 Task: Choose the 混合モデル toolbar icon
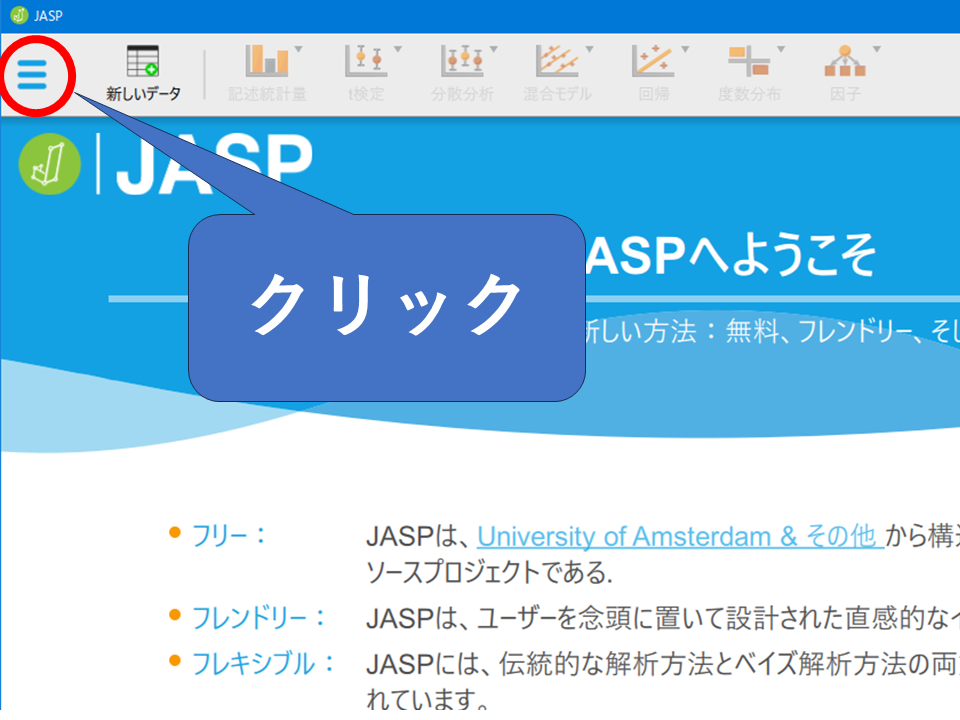556,62
